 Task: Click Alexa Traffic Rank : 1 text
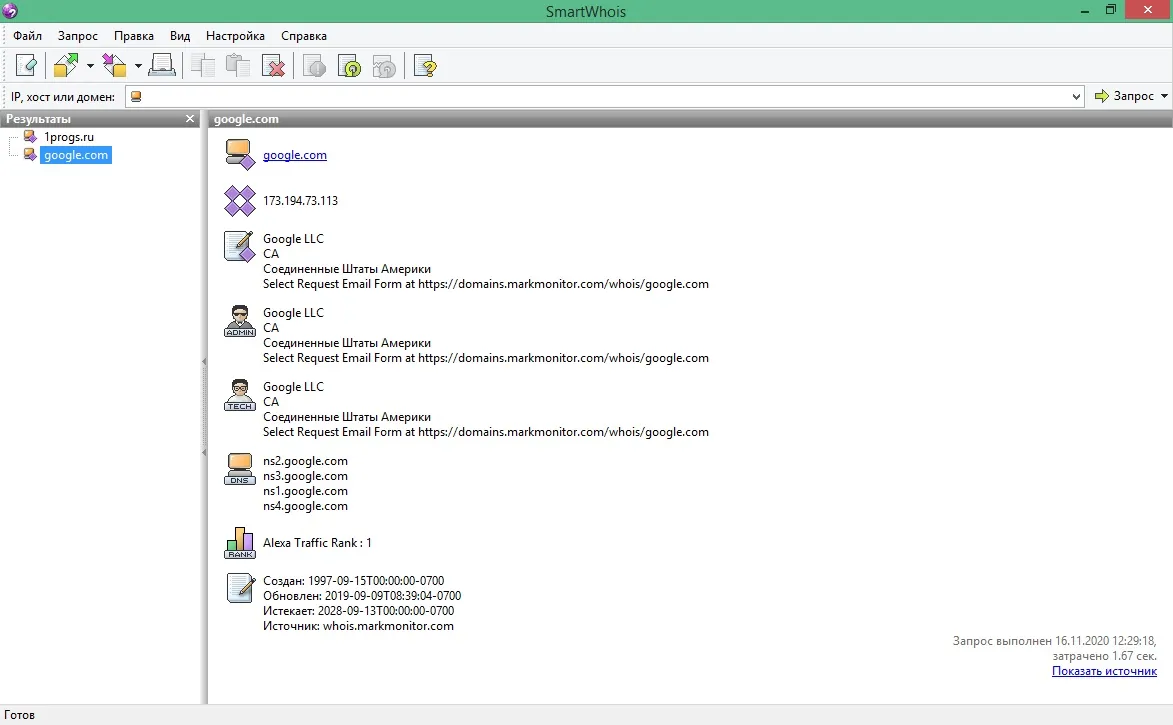click(317, 542)
